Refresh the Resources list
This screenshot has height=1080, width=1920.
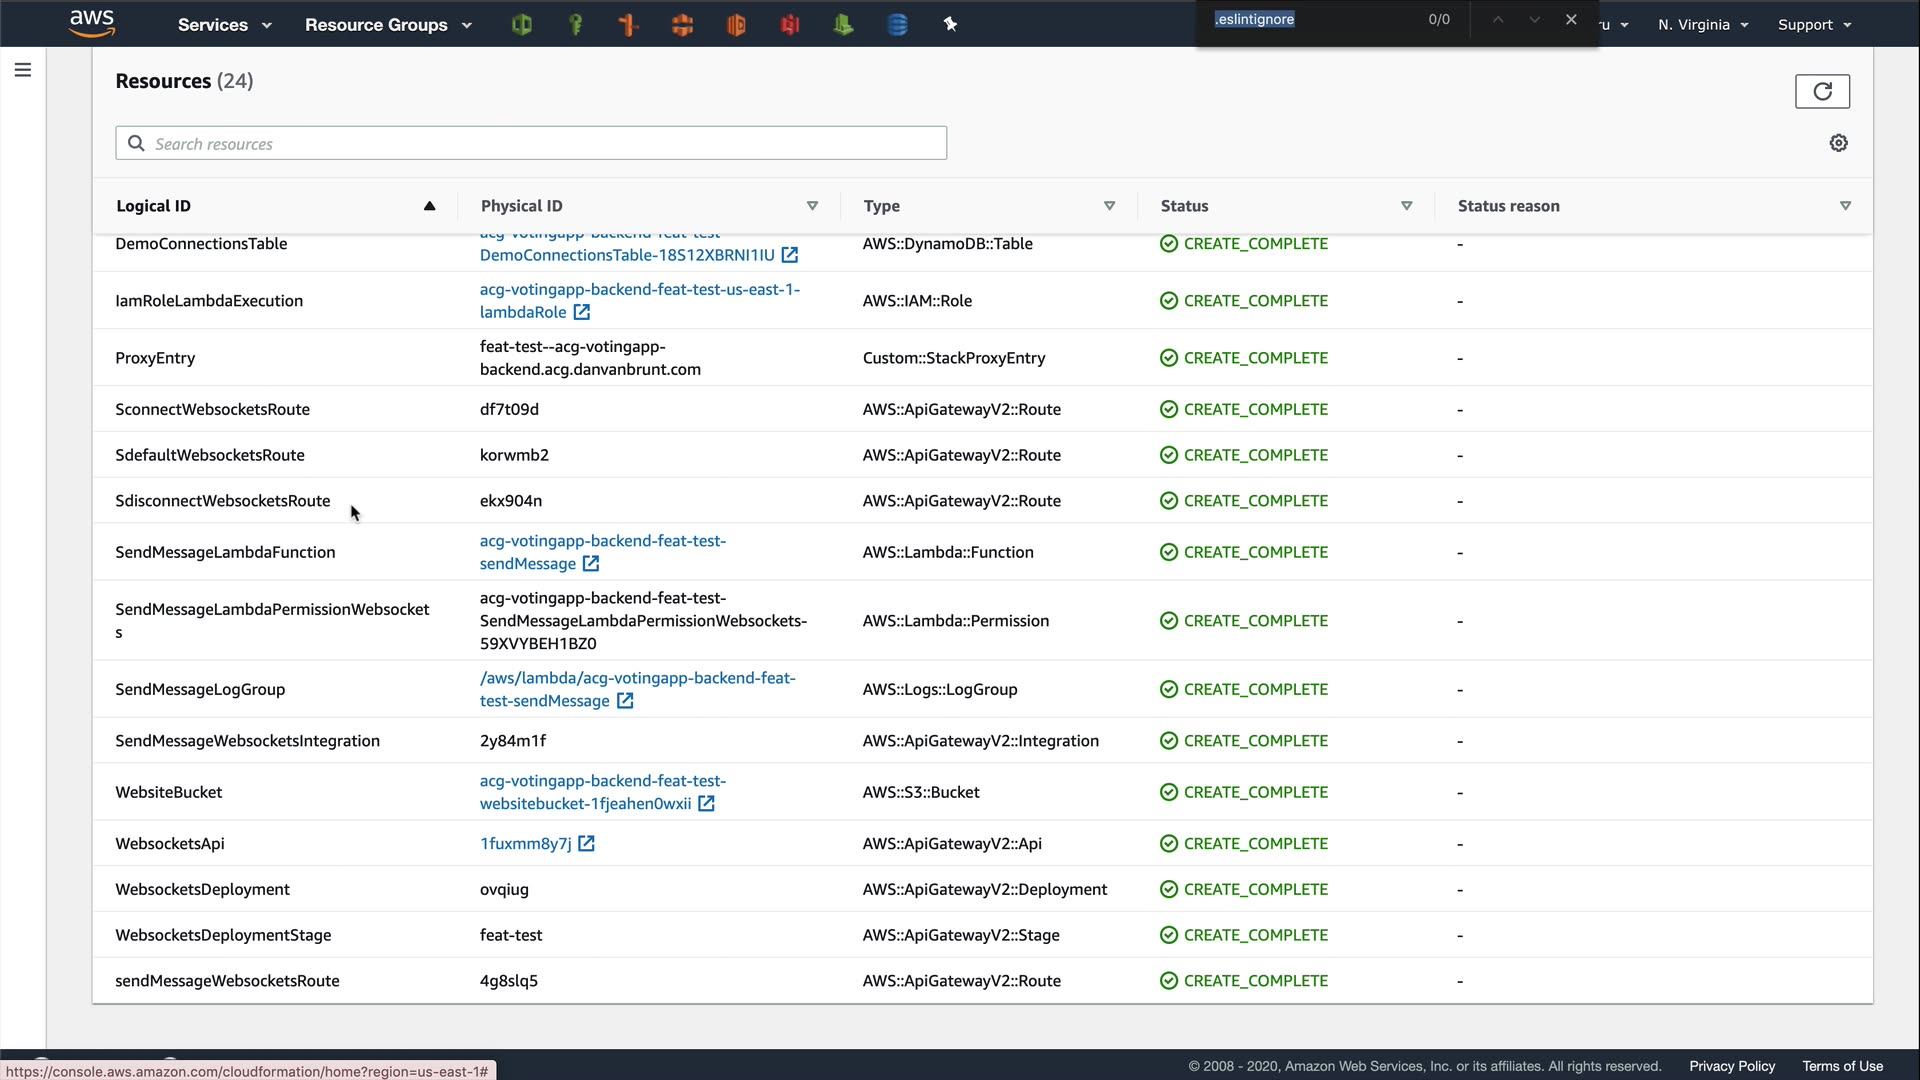1821,91
